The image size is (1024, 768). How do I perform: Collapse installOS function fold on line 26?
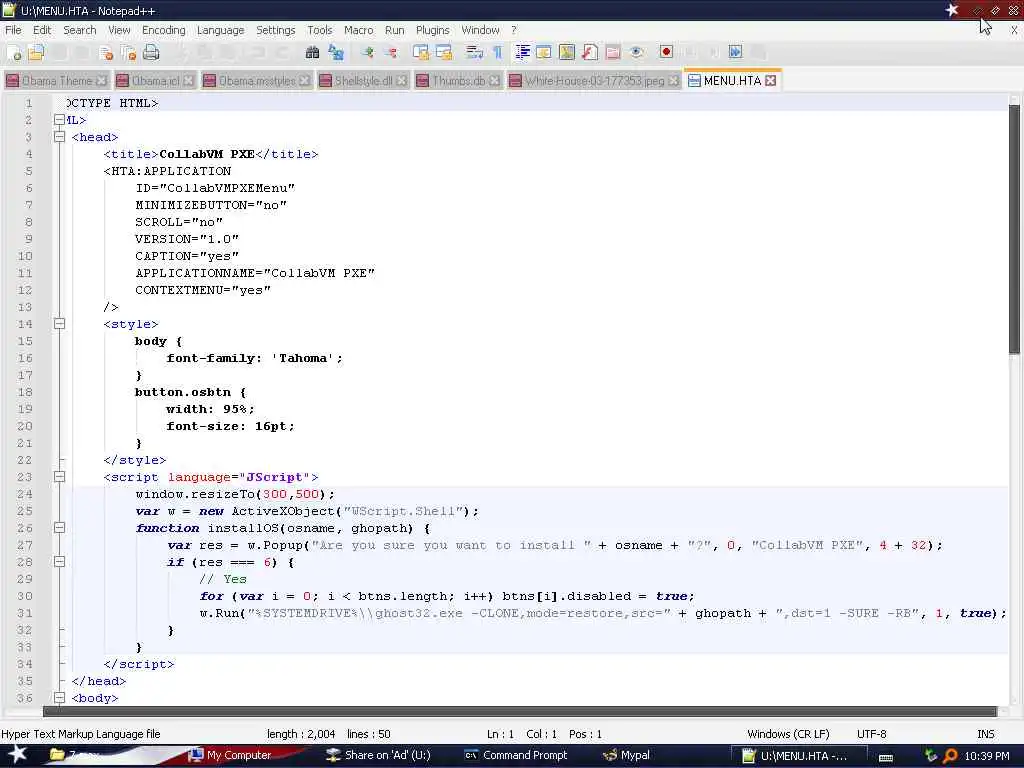[59, 528]
